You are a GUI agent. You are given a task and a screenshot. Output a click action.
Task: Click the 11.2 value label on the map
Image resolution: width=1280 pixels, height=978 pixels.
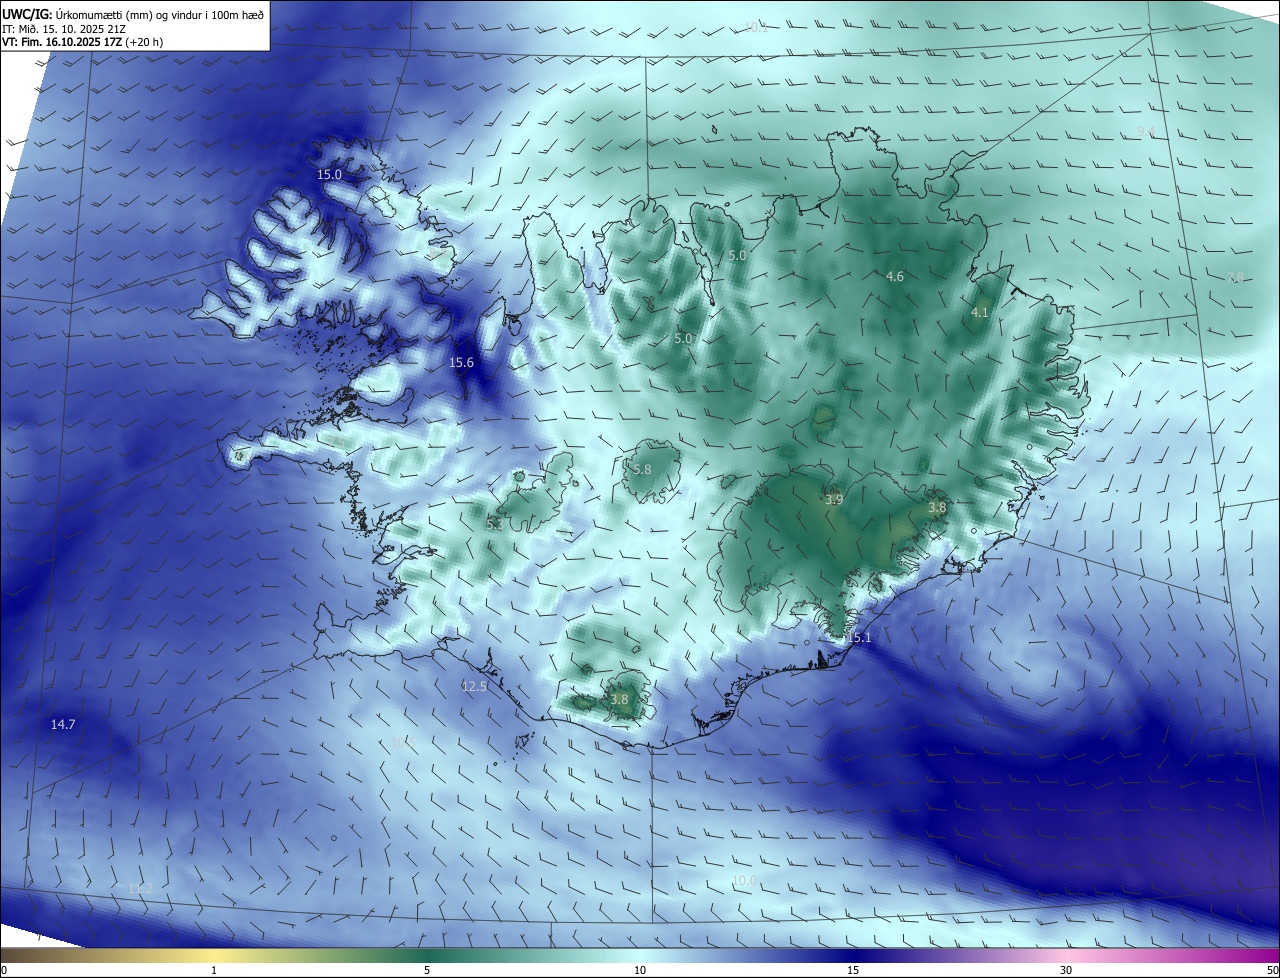coord(141,889)
